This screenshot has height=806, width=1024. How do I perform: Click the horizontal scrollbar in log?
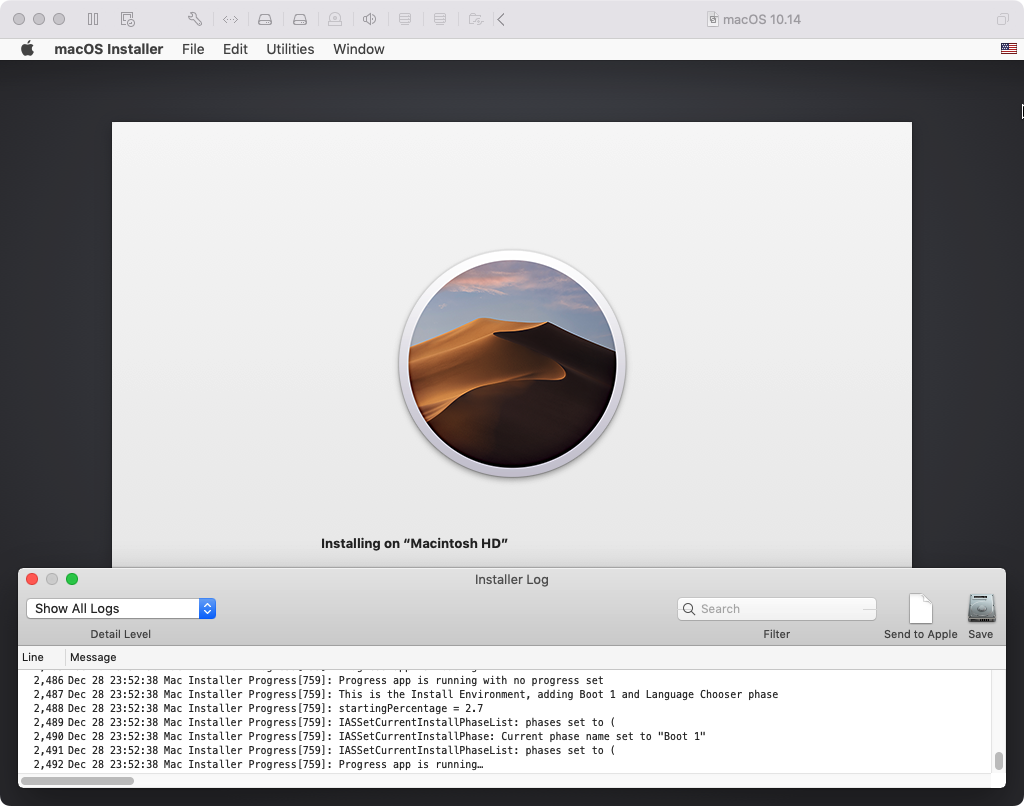tap(77, 780)
